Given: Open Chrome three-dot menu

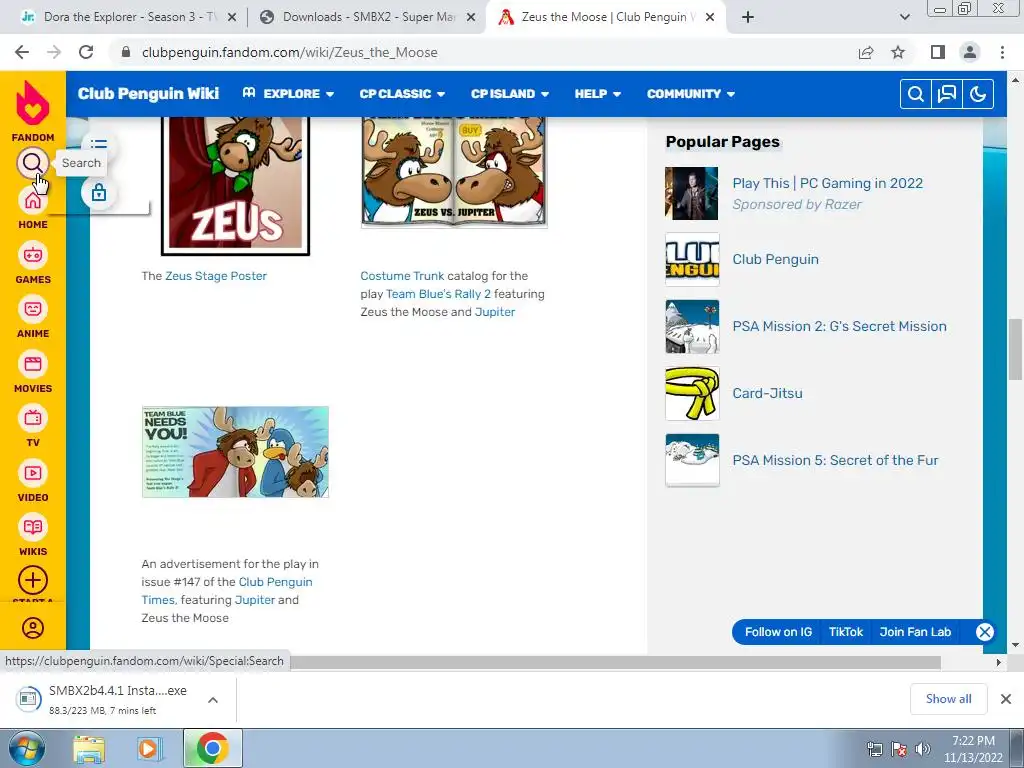Looking at the screenshot, I should point(1002,52).
